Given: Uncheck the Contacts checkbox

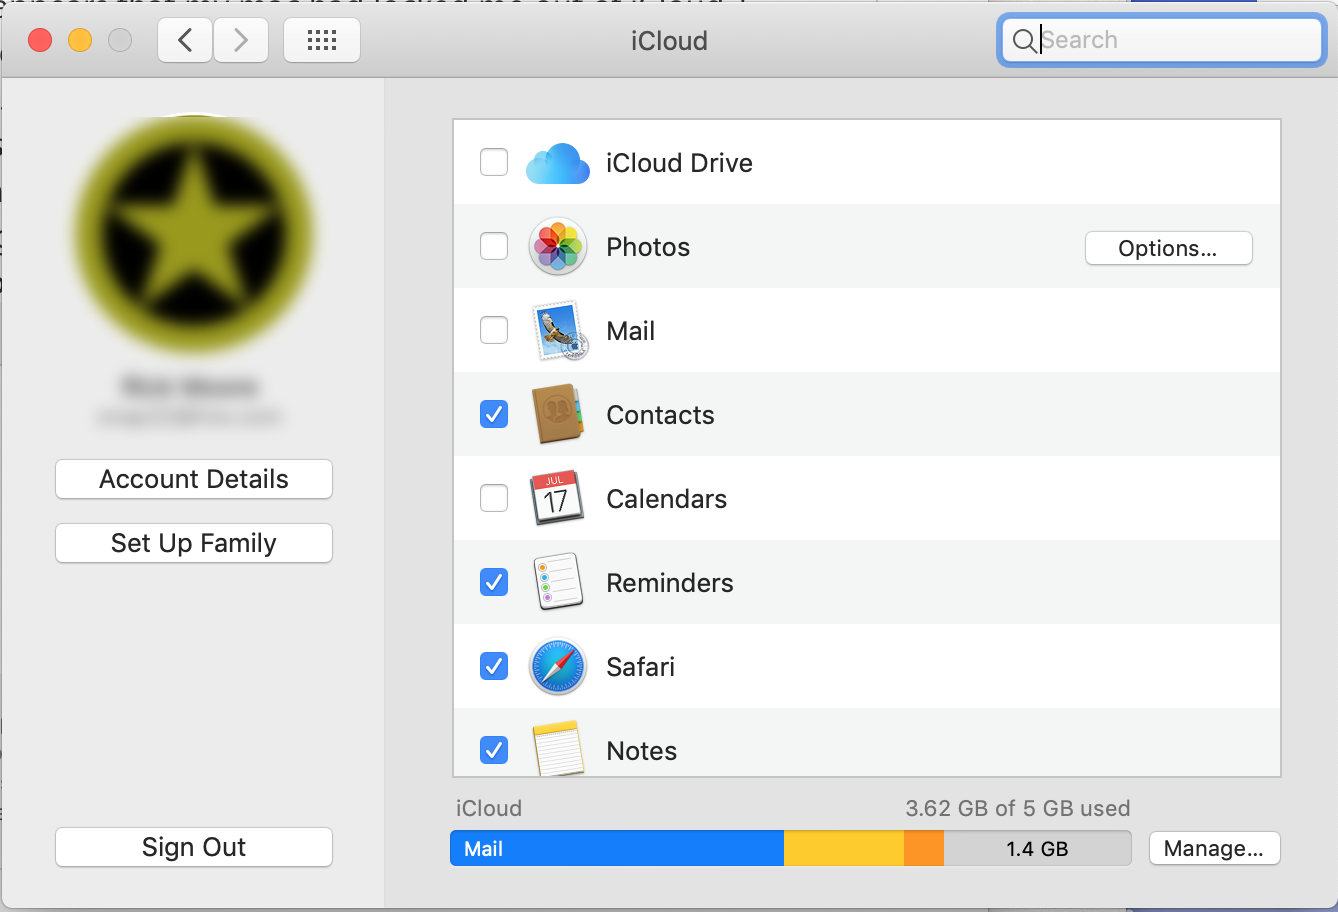Looking at the screenshot, I should click(494, 414).
